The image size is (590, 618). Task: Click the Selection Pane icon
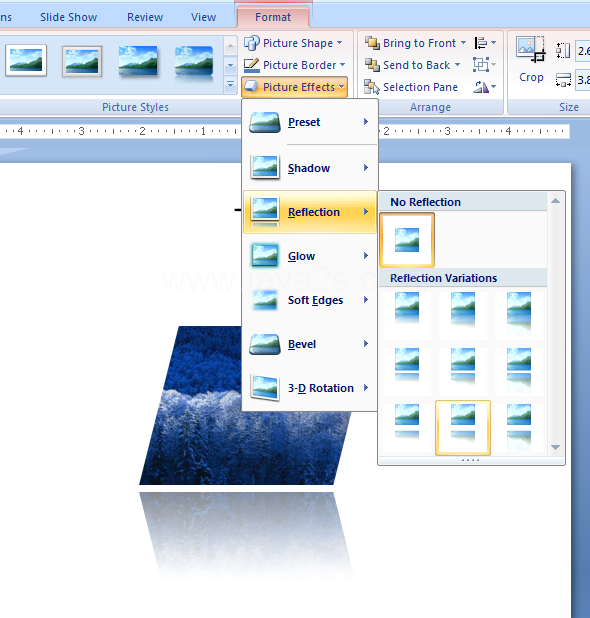click(372, 87)
